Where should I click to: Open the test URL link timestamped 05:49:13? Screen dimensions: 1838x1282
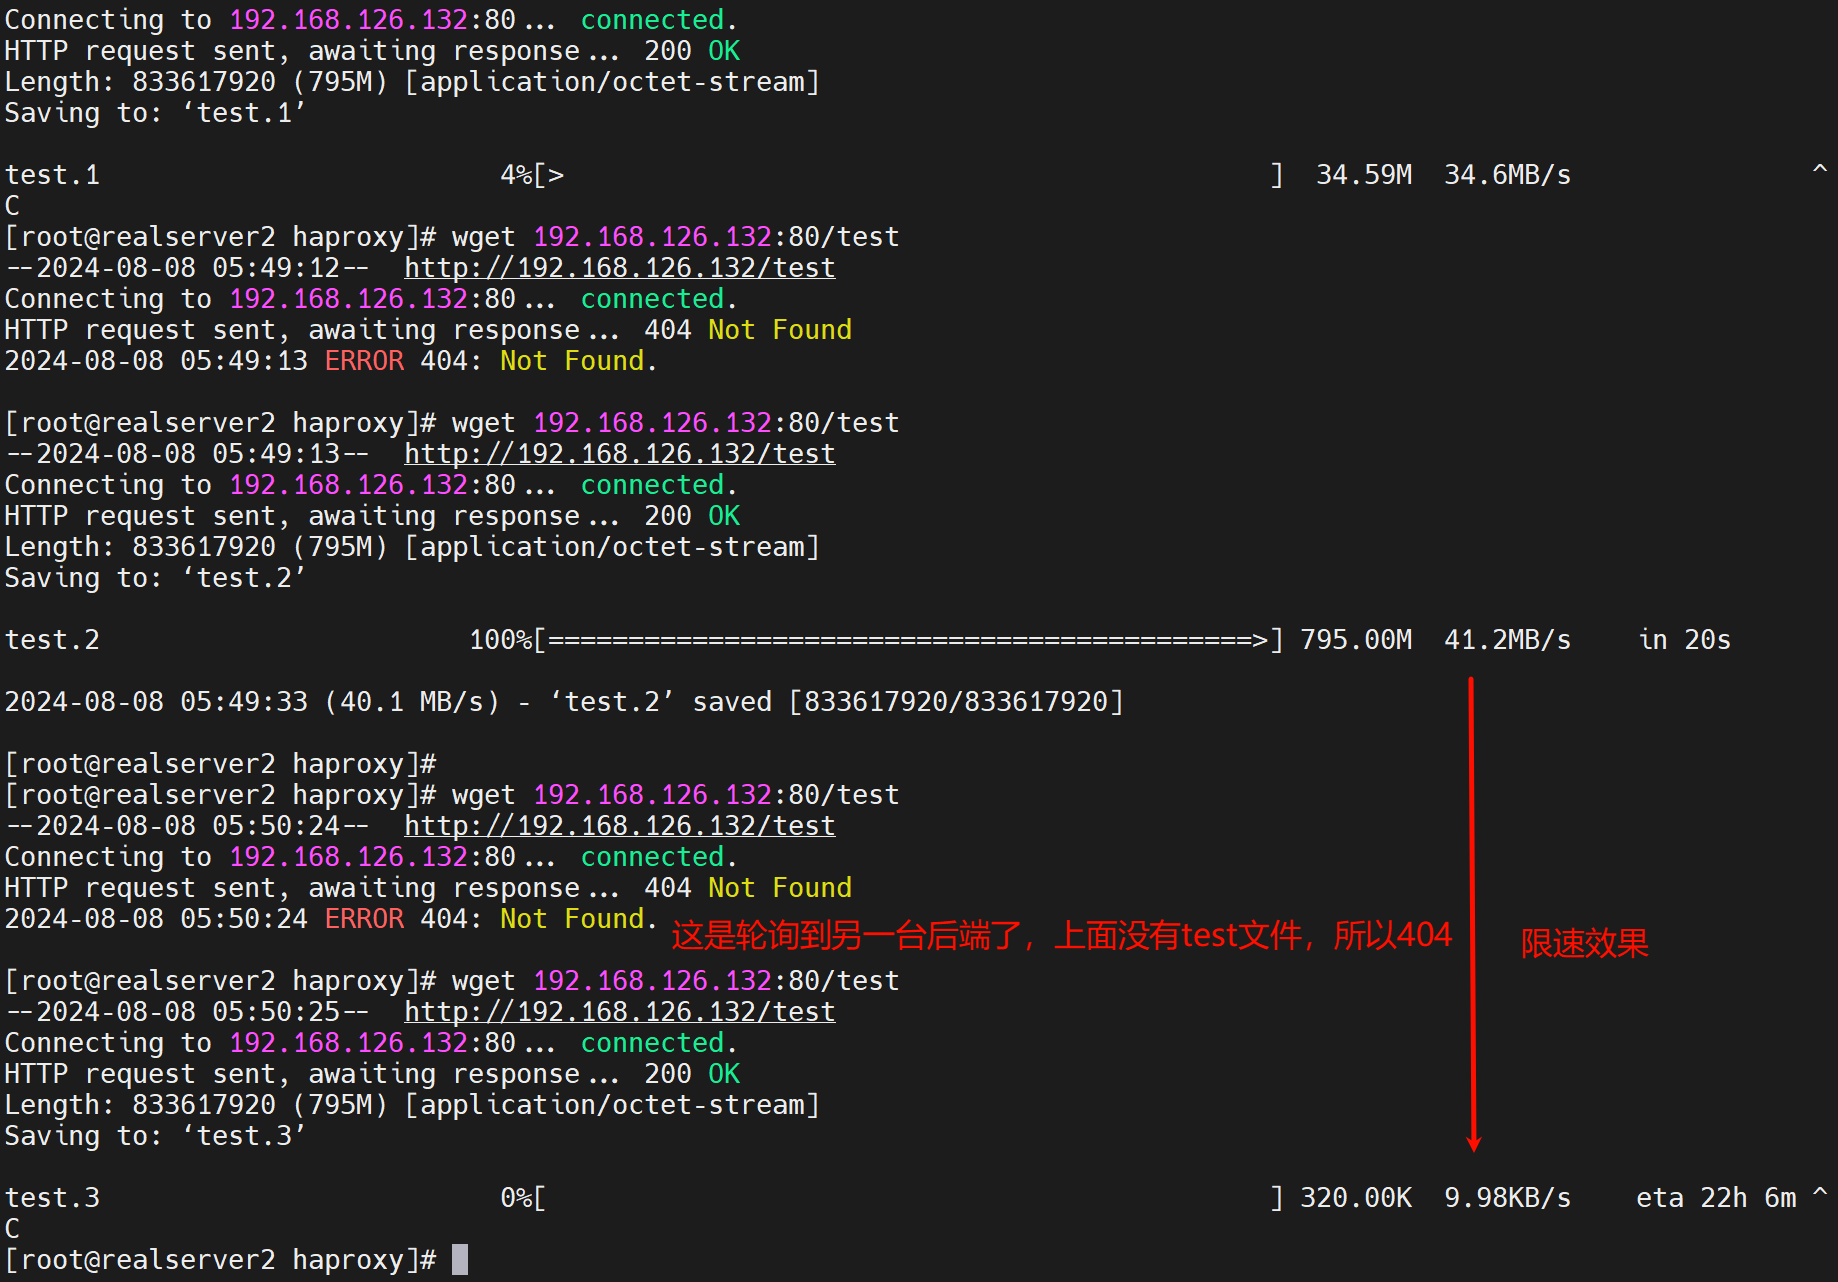click(619, 454)
